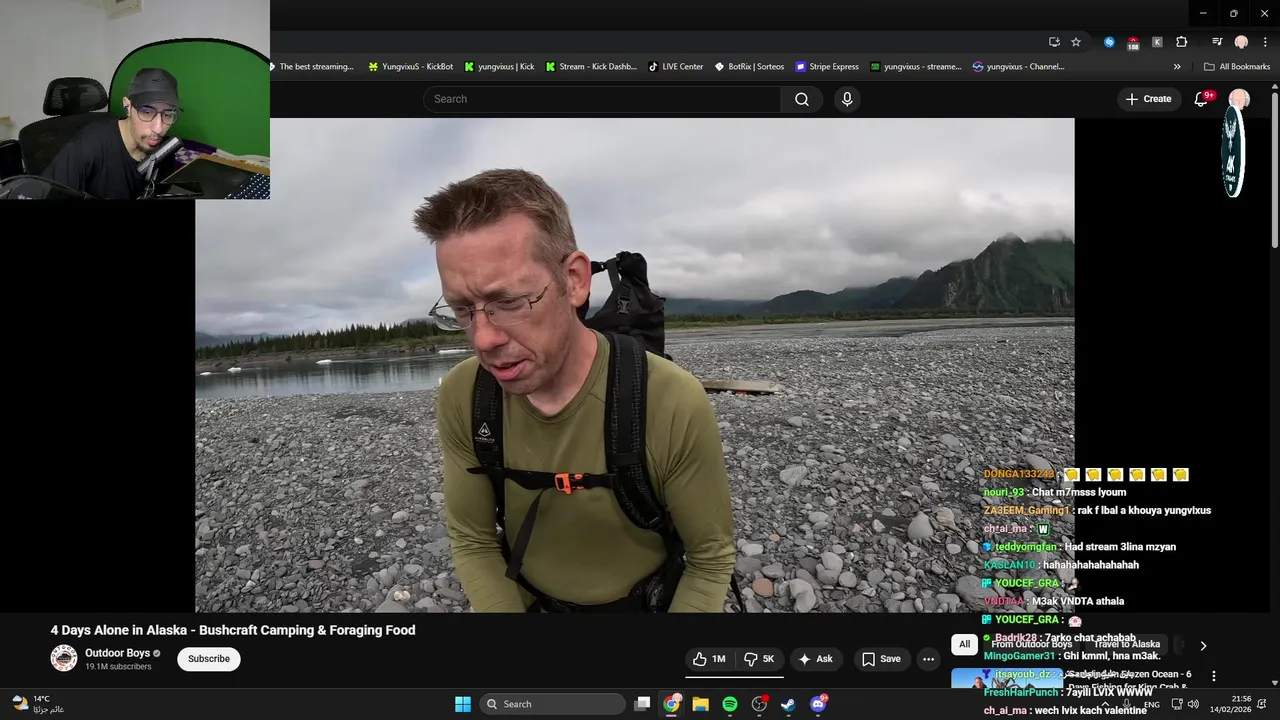
Task: Click the Create button
Action: click(x=1148, y=99)
